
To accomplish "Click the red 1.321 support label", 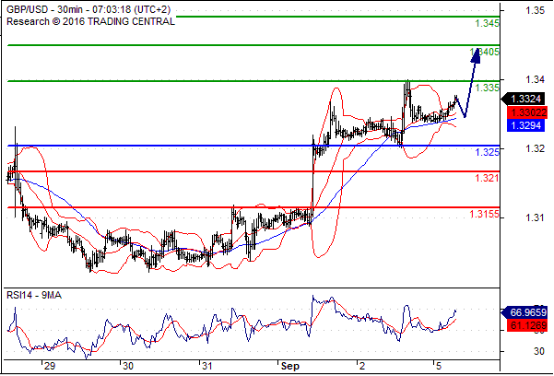I will [487, 178].
